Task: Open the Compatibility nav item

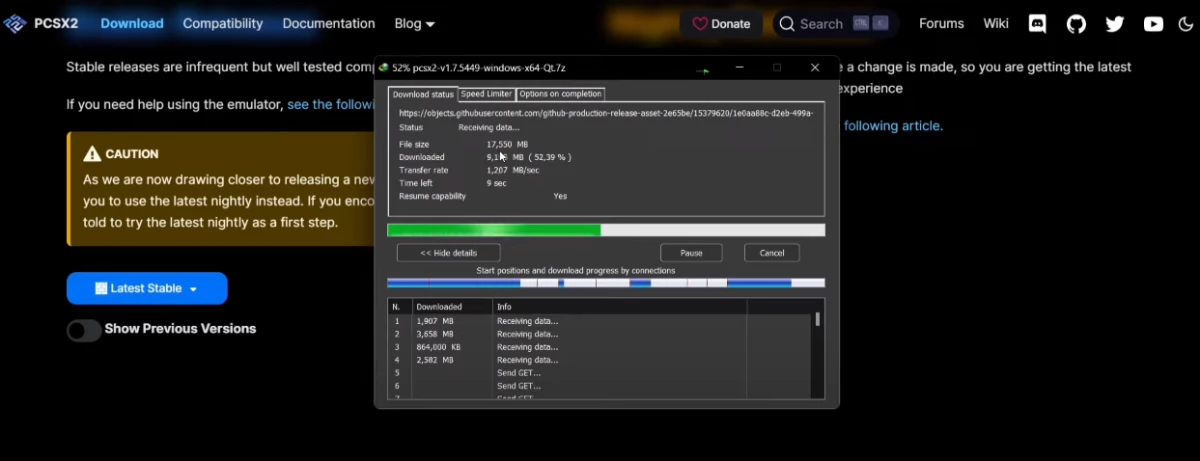Action: [x=223, y=23]
